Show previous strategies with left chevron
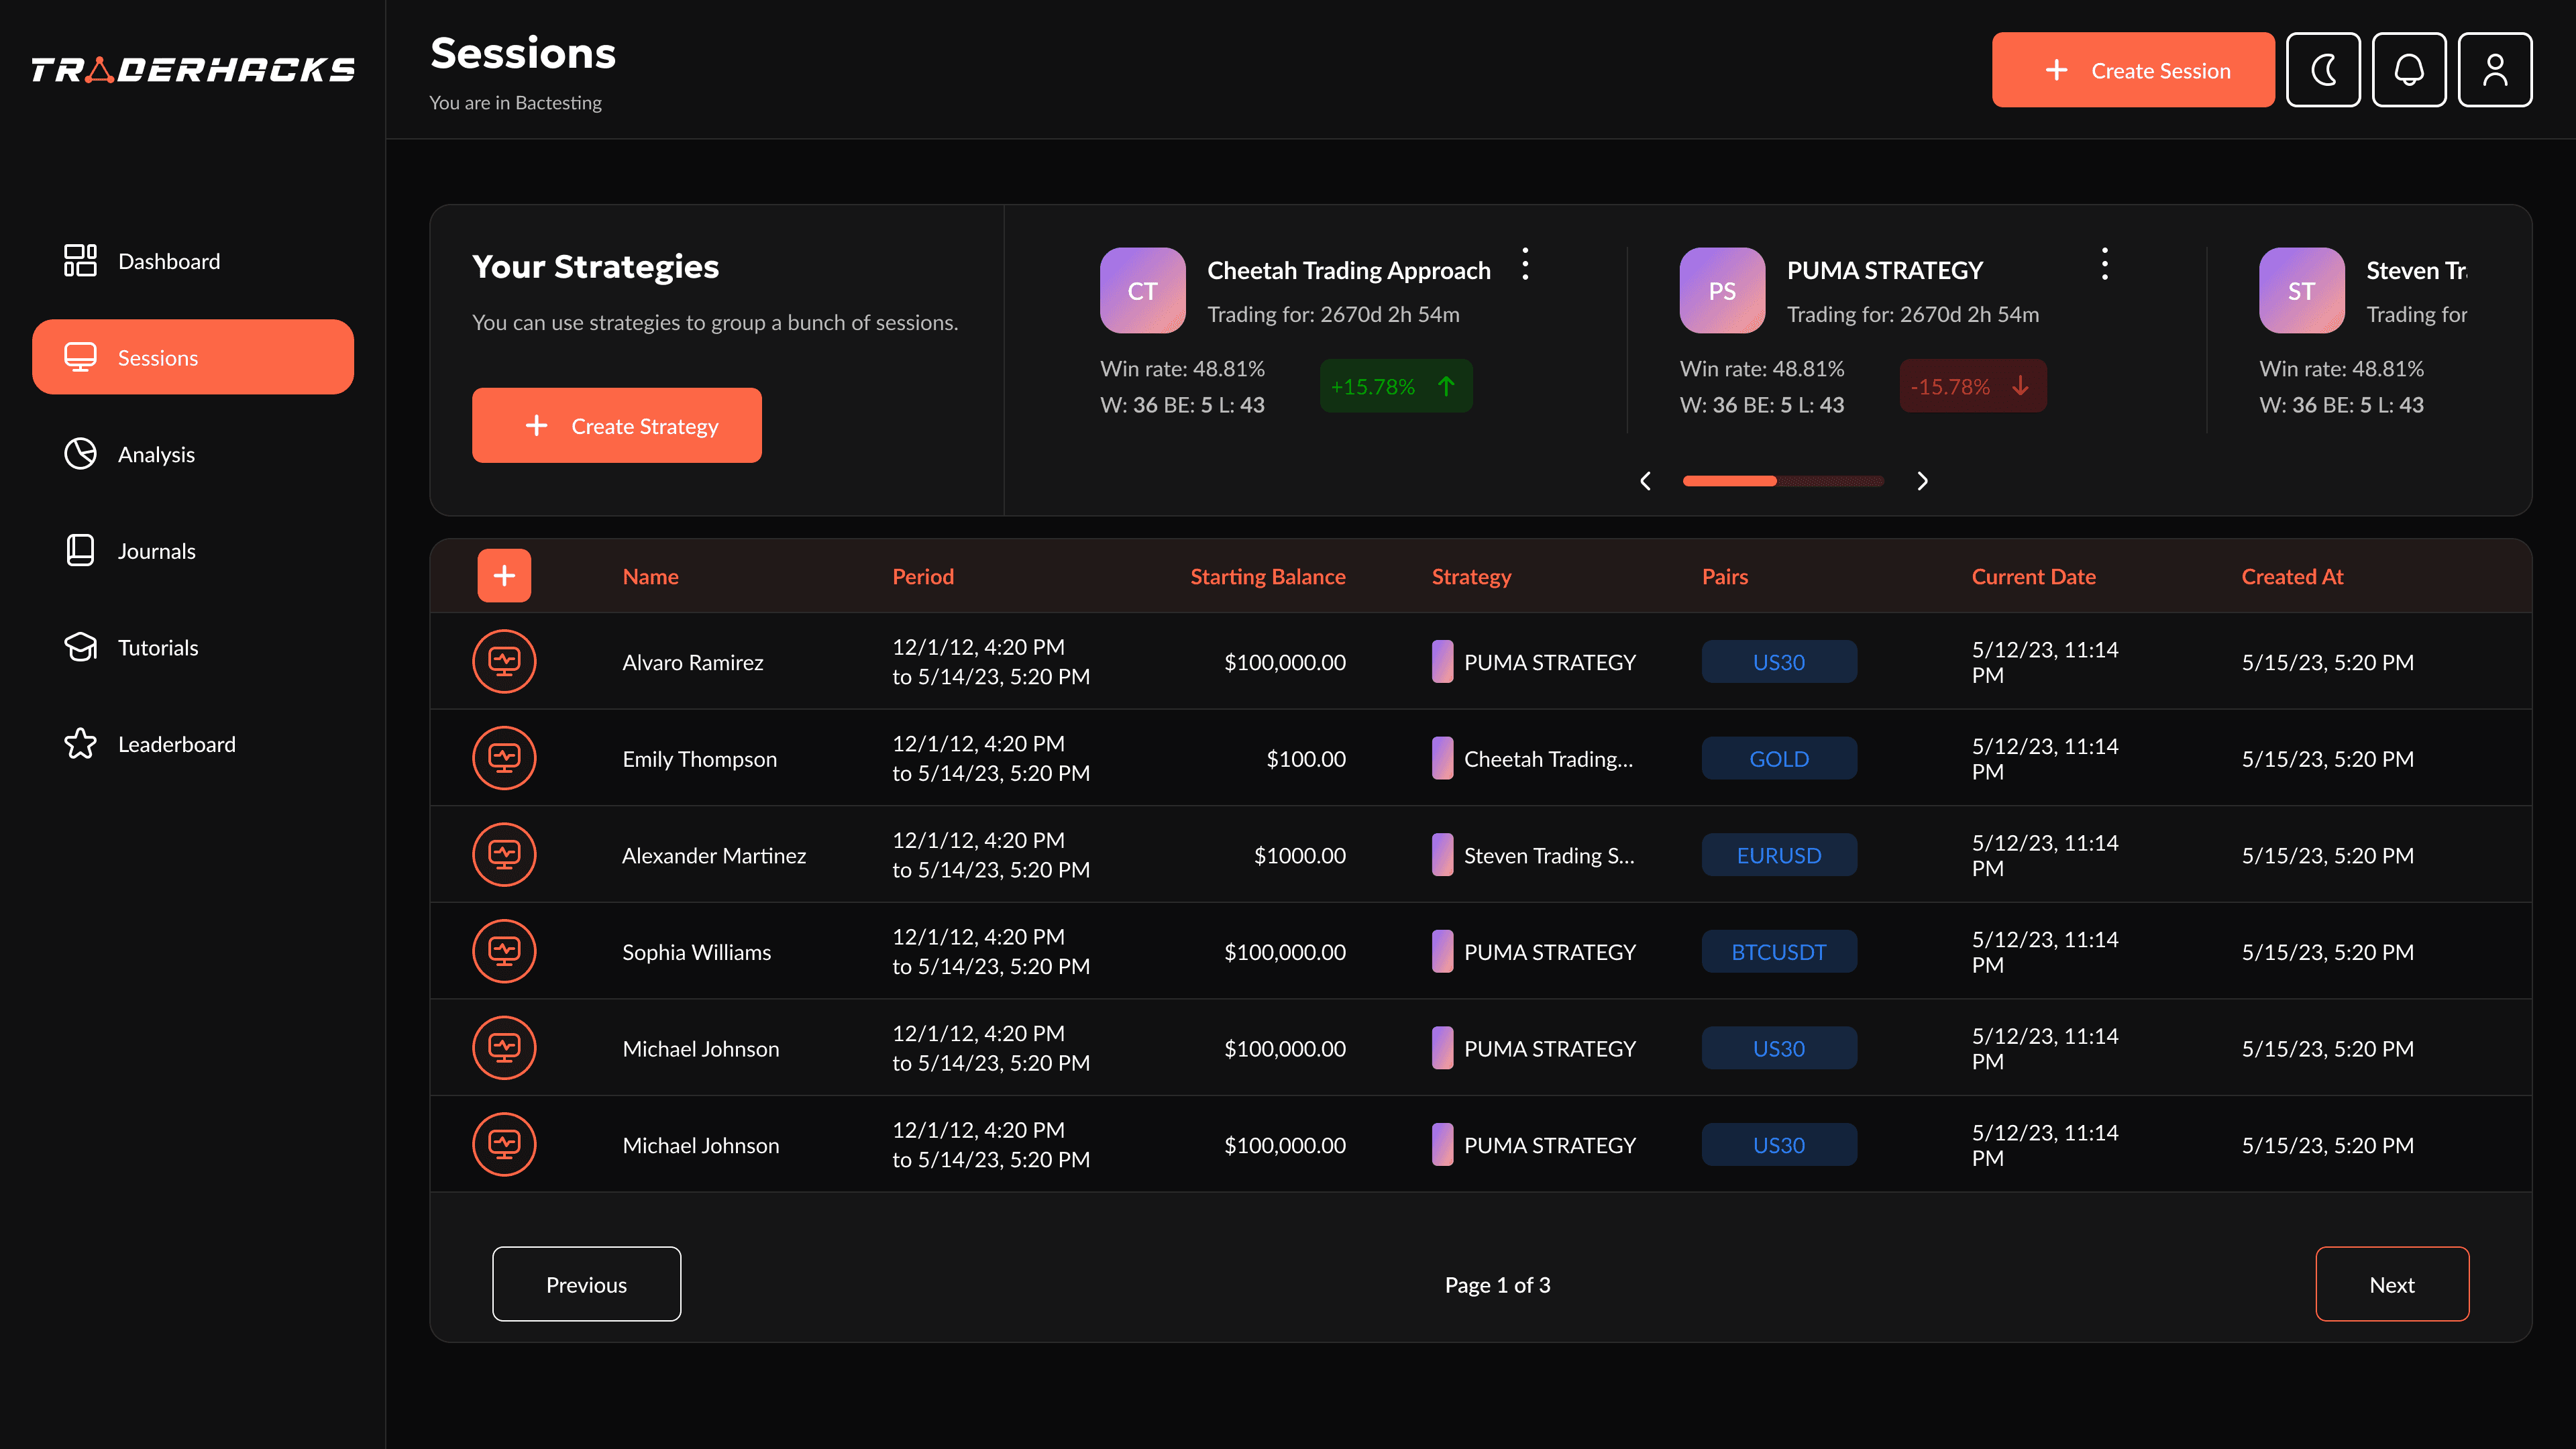Image resolution: width=2576 pixels, height=1449 pixels. pyautogui.click(x=1645, y=481)
